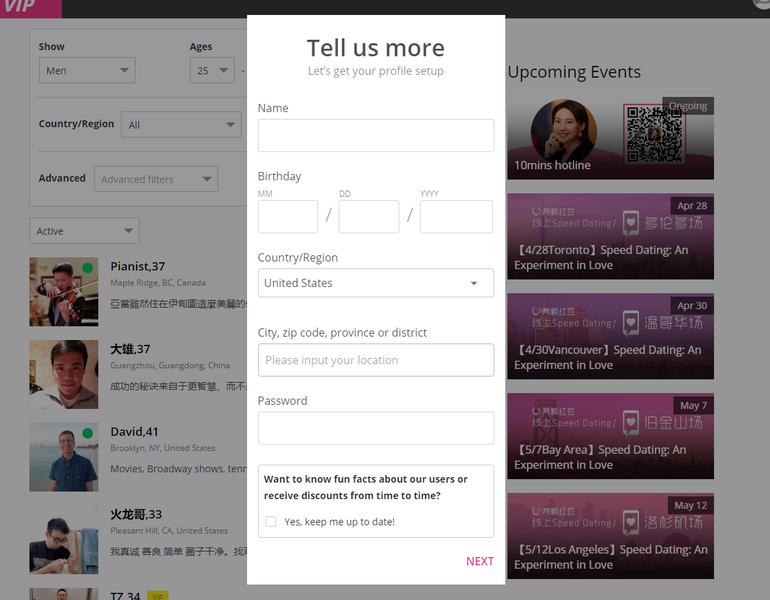770x600 pixels.
Task: Click the heart chat icon on Bay Area event
Action: (x=631, y=423)
